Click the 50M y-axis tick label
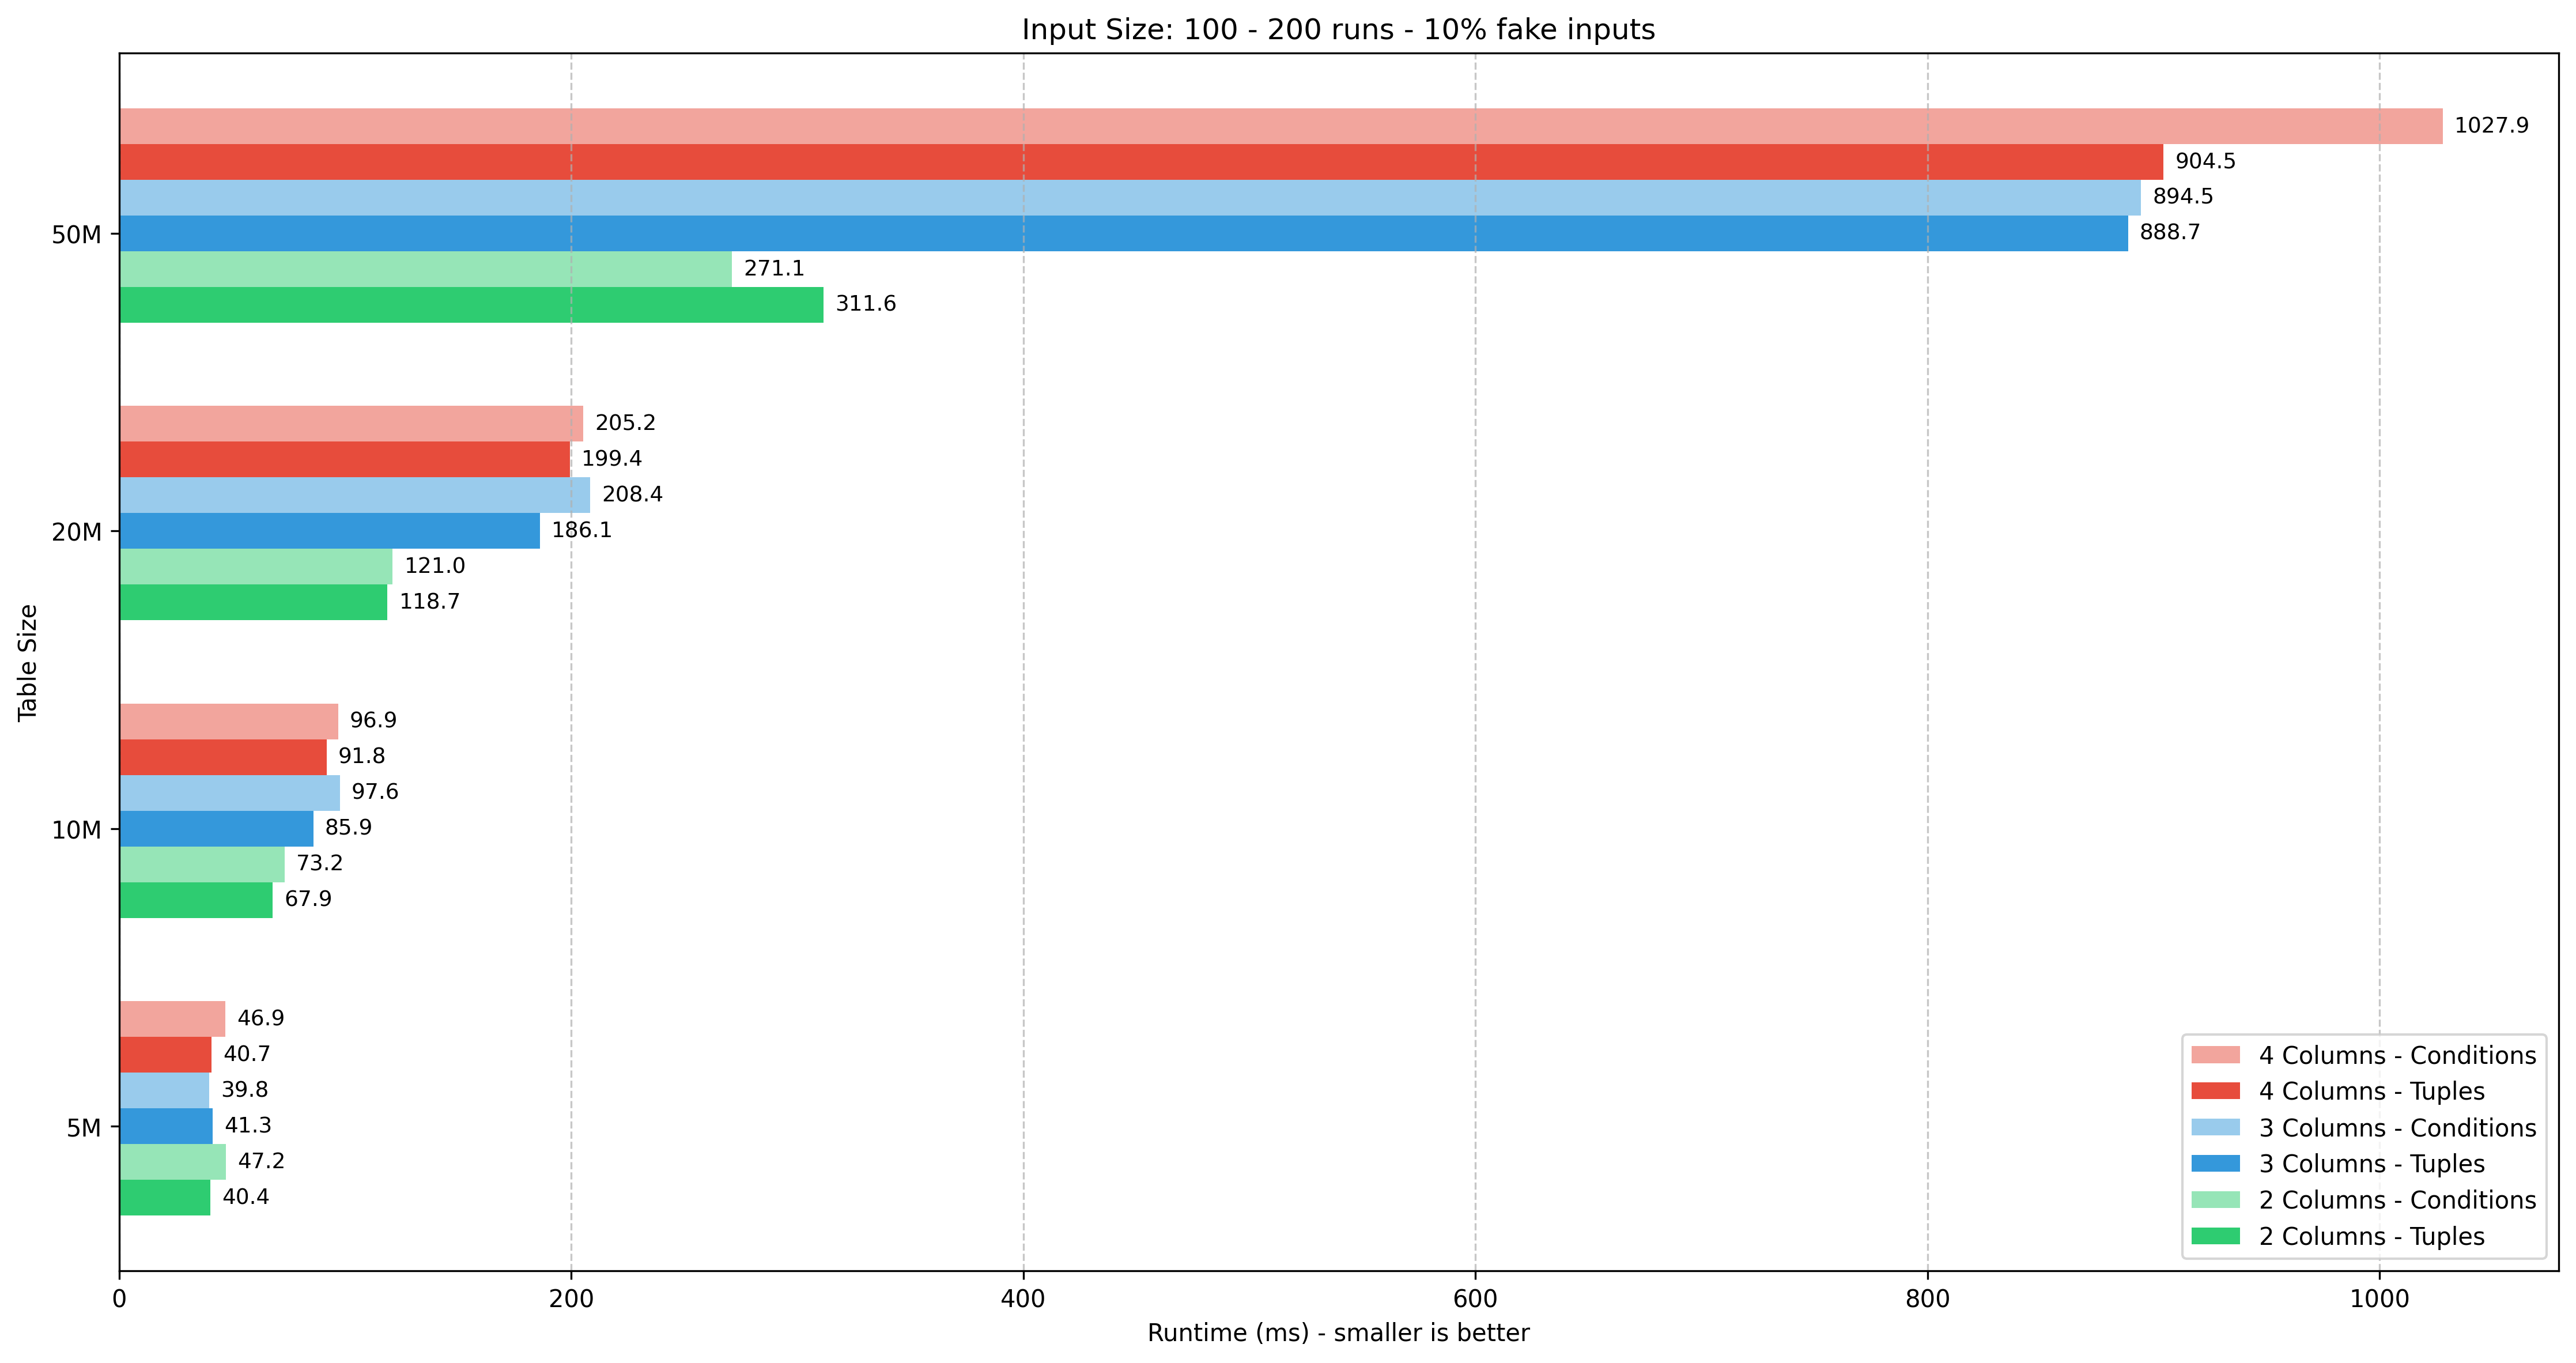The image size is (2576, 1363). pyautogui.click(x=77, y=235)
